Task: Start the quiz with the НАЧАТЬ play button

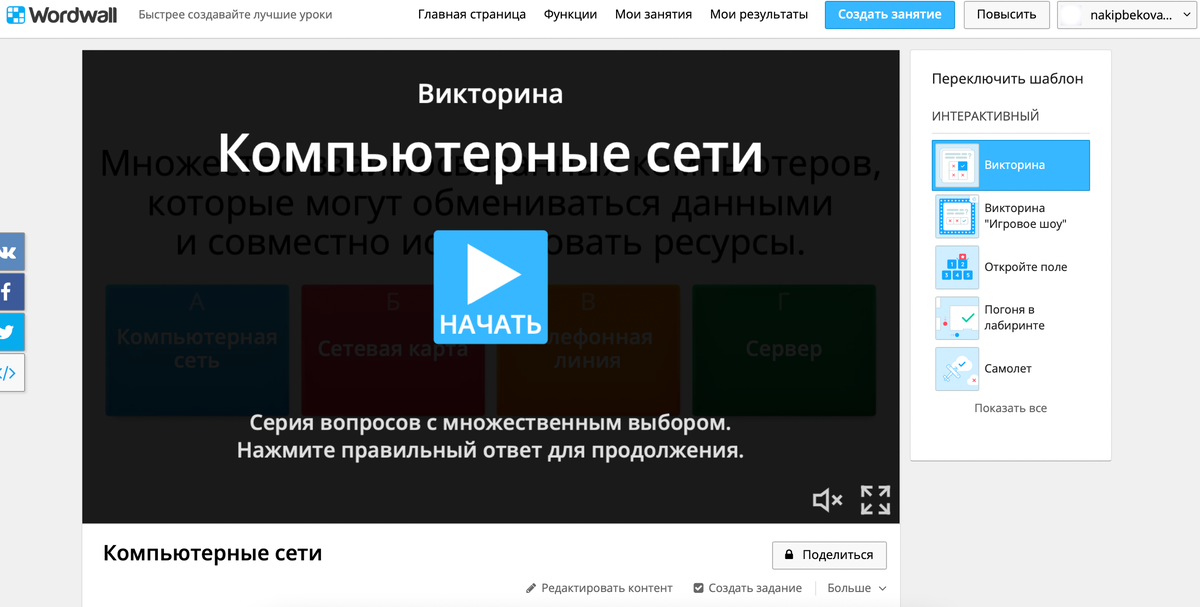Action: (x=490, y=287)
